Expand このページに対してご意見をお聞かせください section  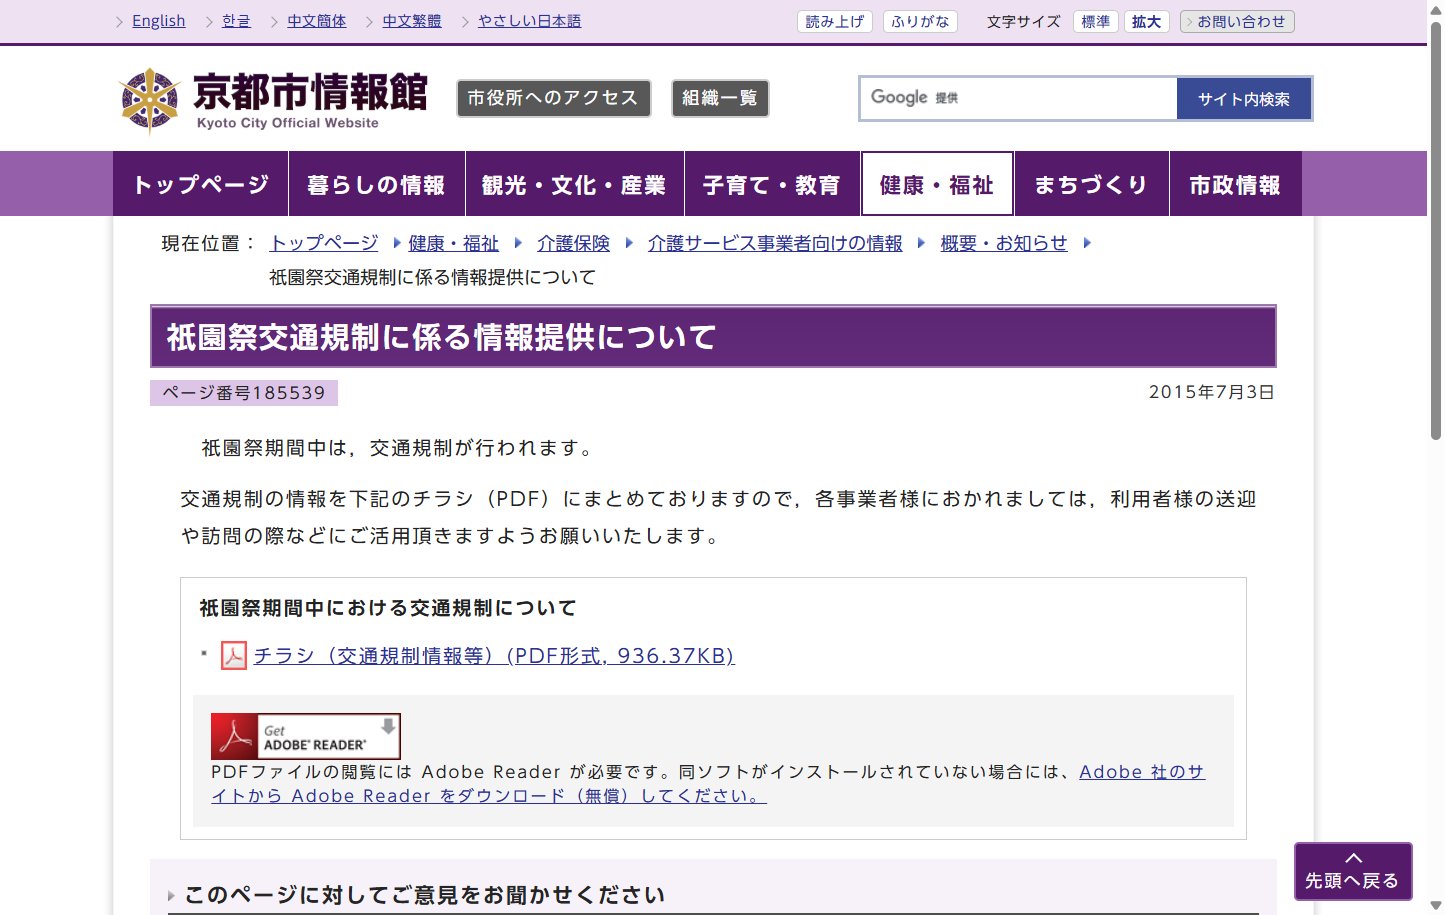[425, 895]
